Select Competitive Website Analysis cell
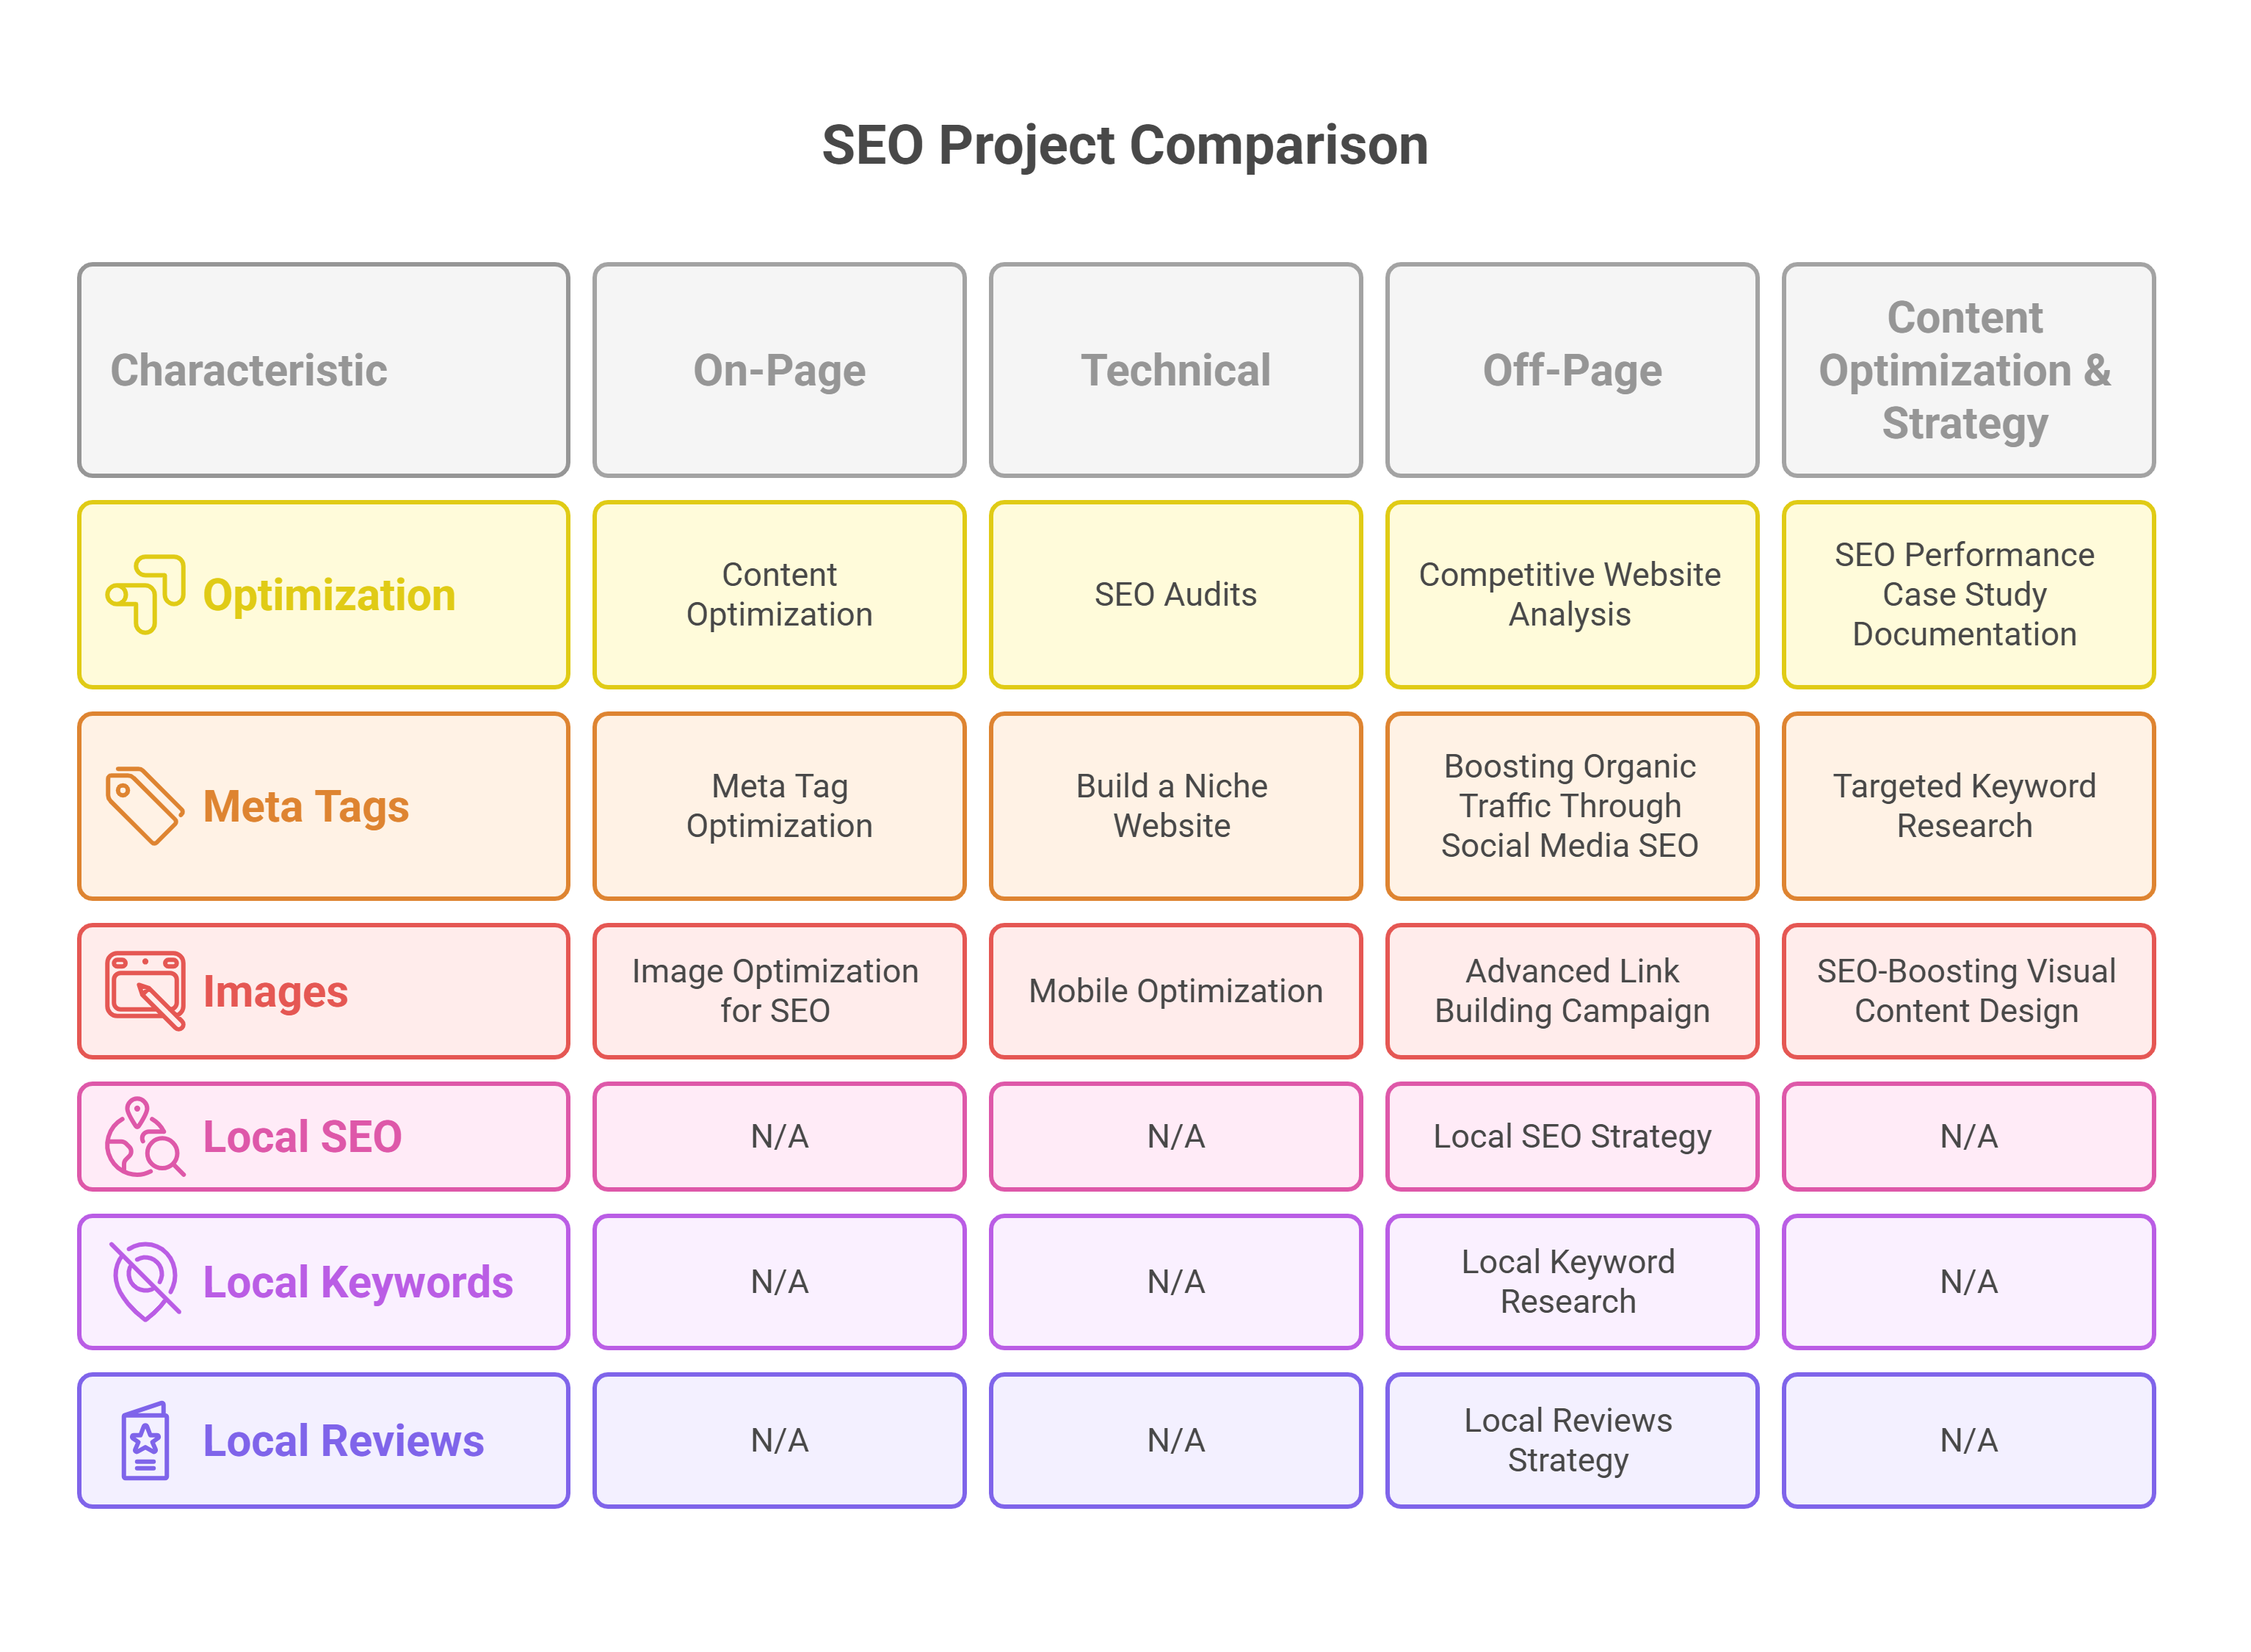 tap(1571, 594)
